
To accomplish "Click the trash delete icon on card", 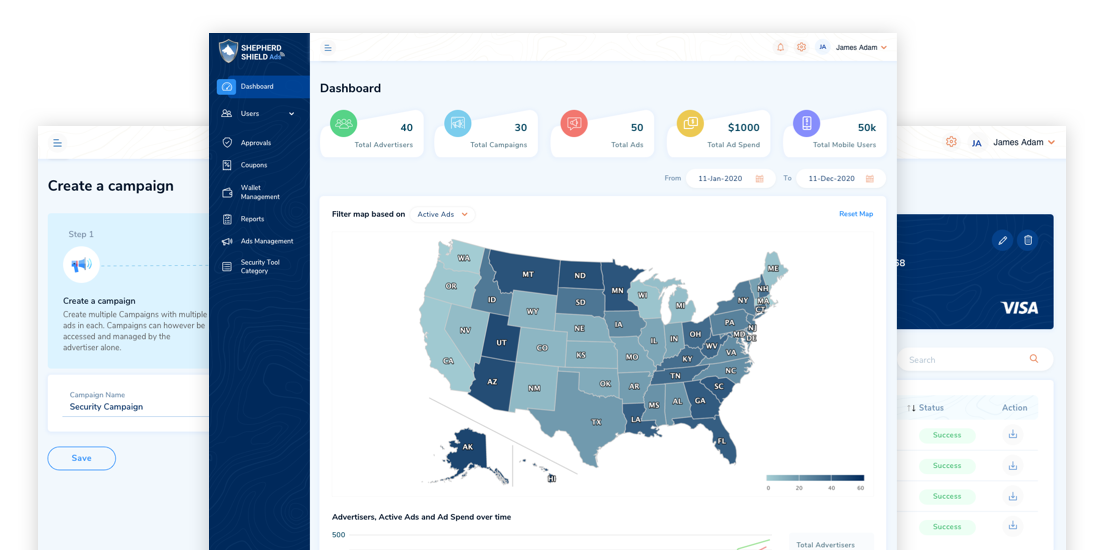I will click(1027, 240).
